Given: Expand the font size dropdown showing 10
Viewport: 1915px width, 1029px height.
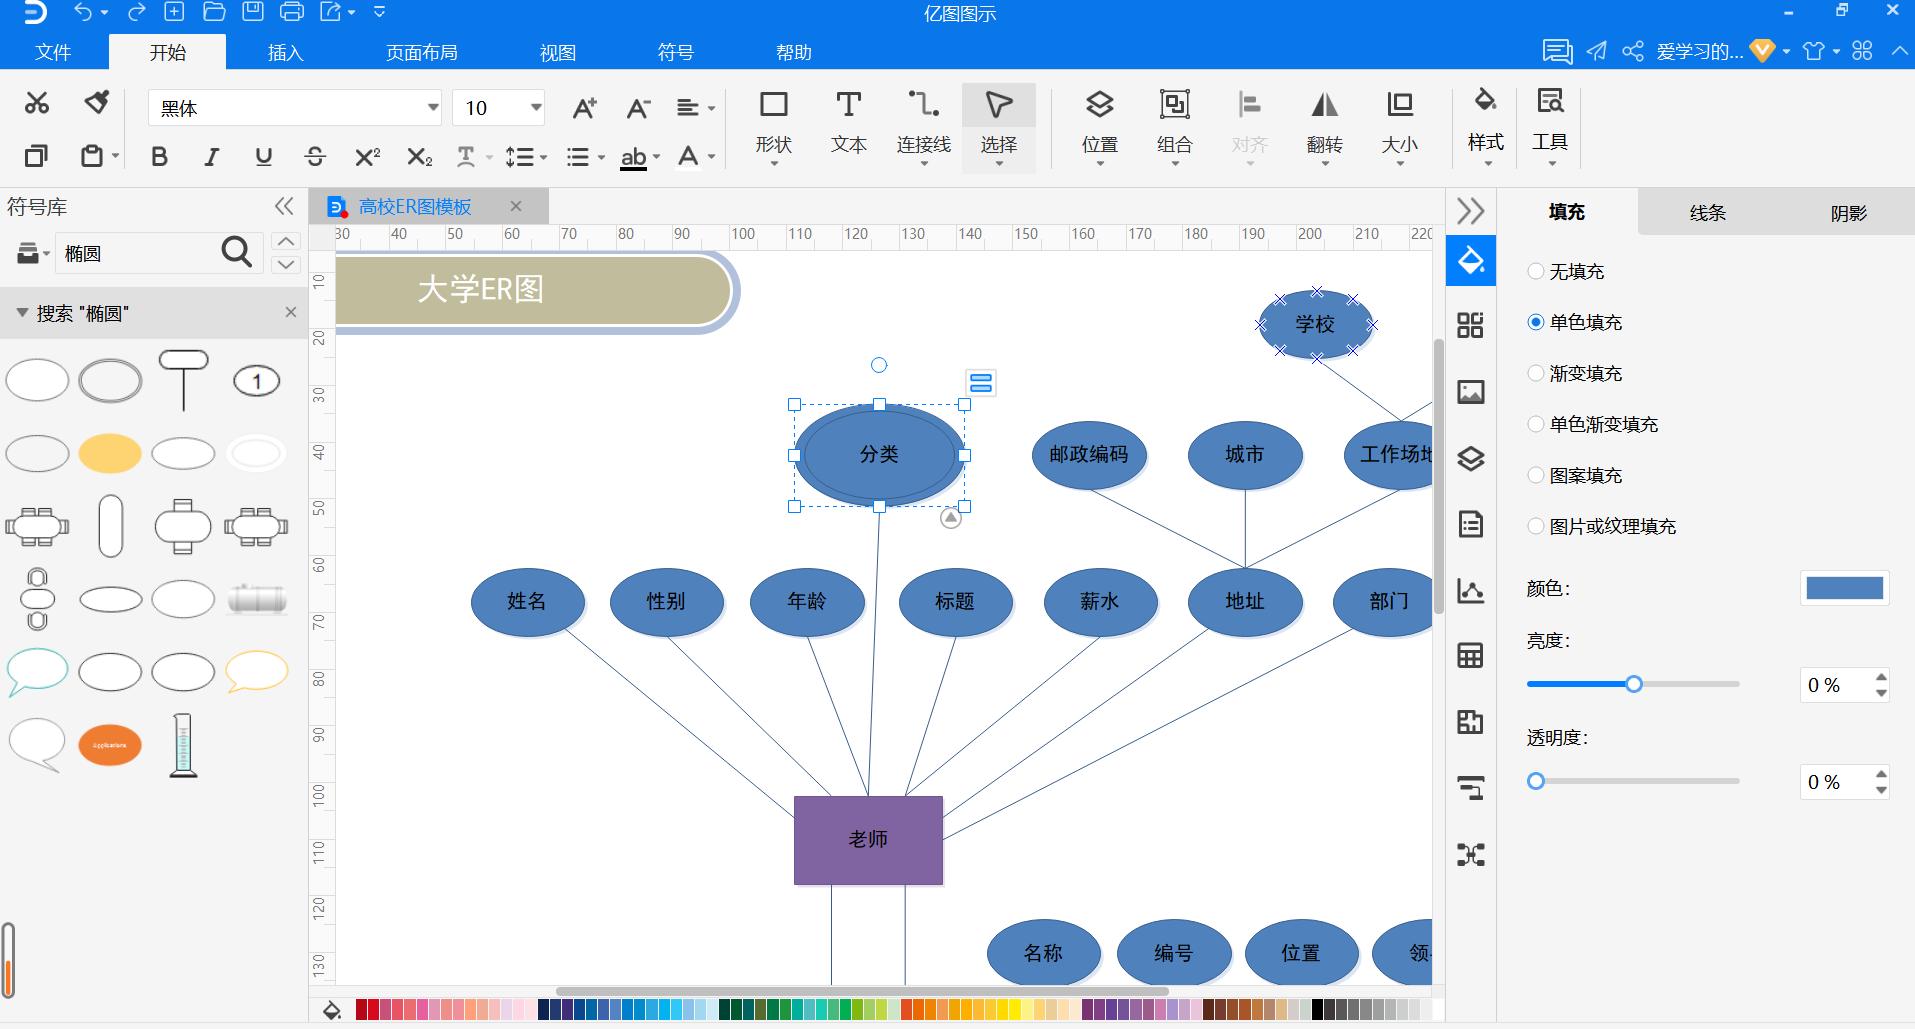Looking at the screenshot, I should 536,108.
